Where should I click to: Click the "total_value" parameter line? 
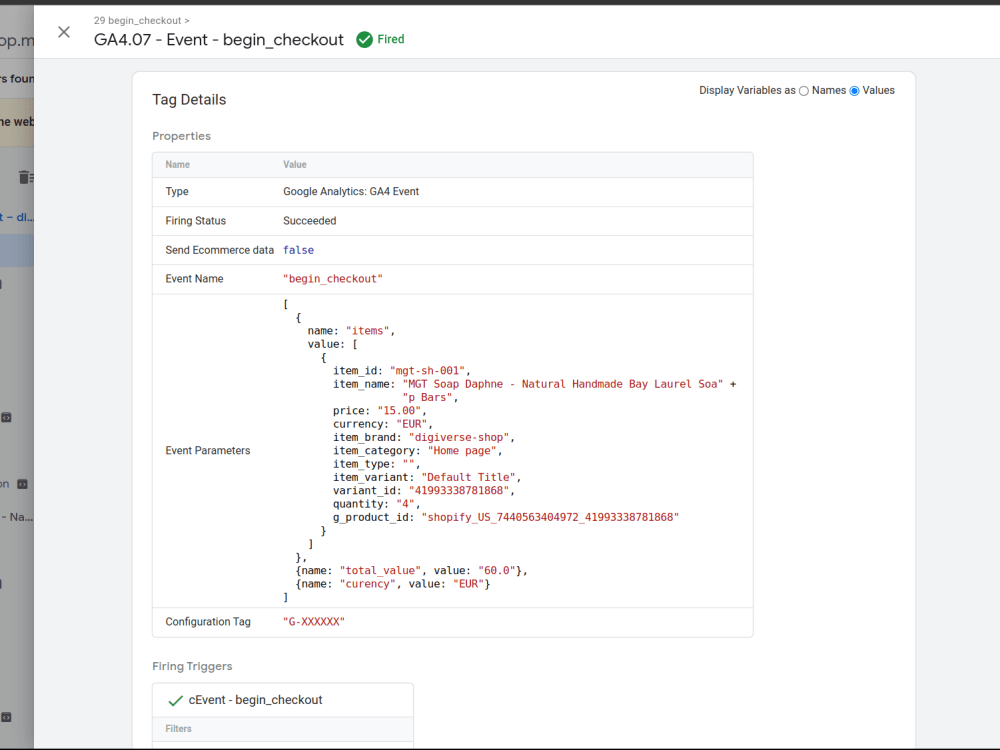(x=411, y=571)
